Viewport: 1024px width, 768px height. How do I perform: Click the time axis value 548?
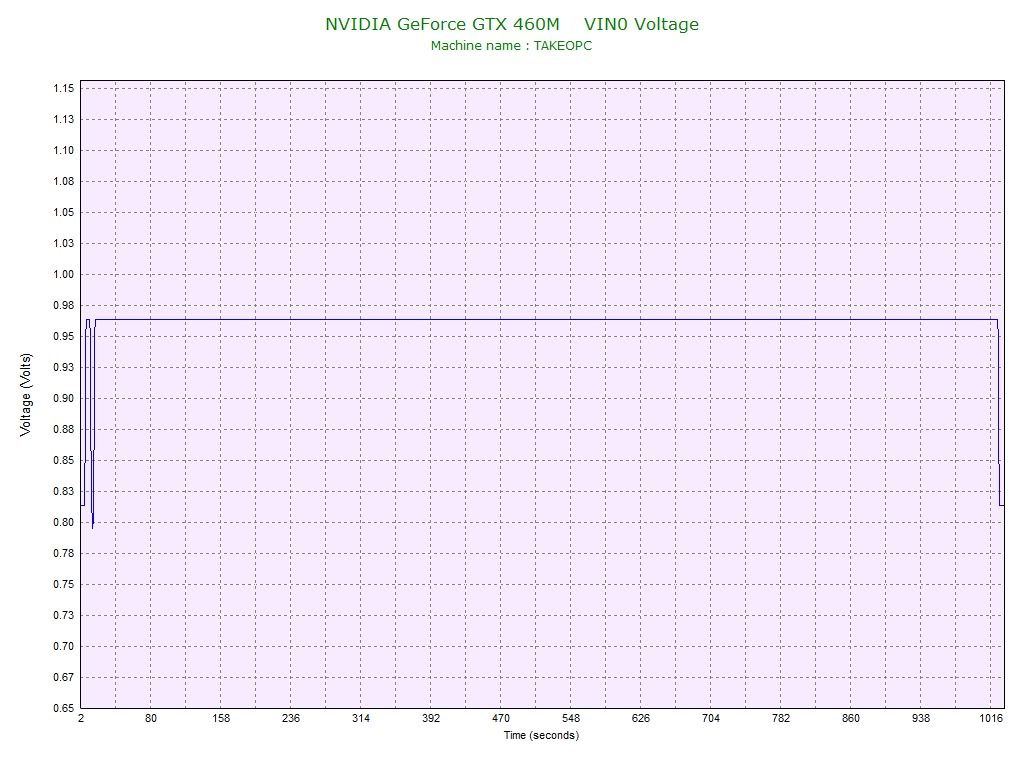pyautogui.click(x=571, y=718)
